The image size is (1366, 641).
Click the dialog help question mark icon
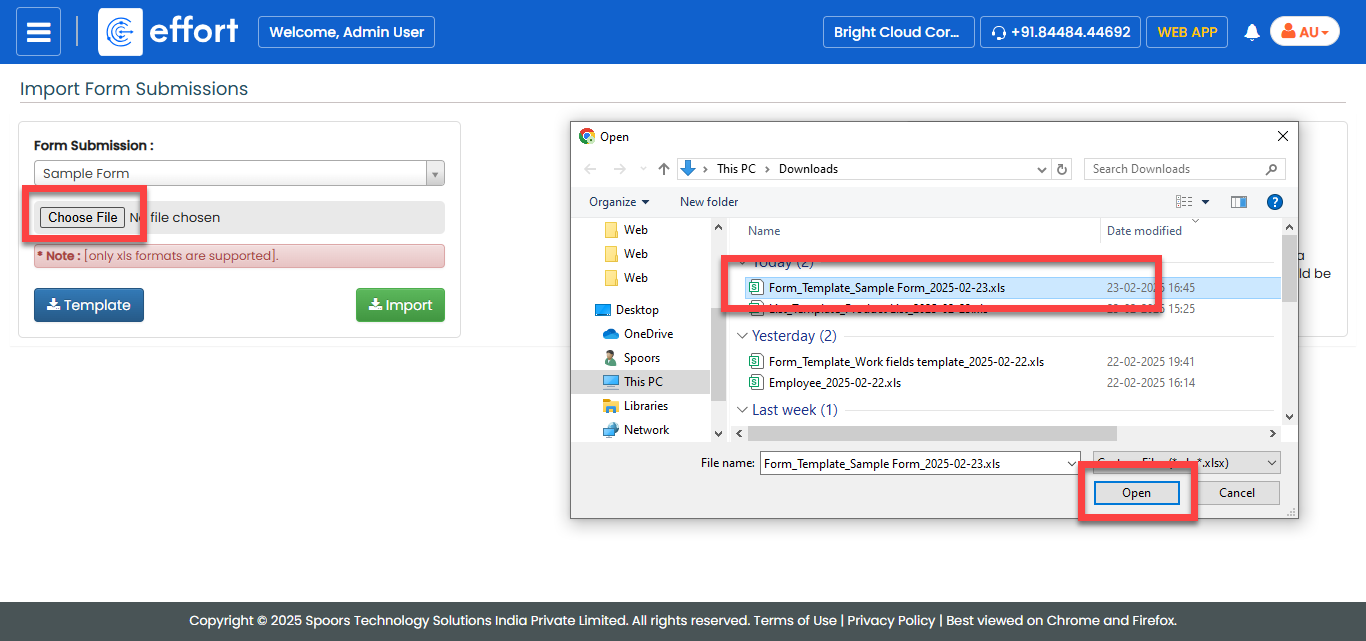click(1274, 202)
